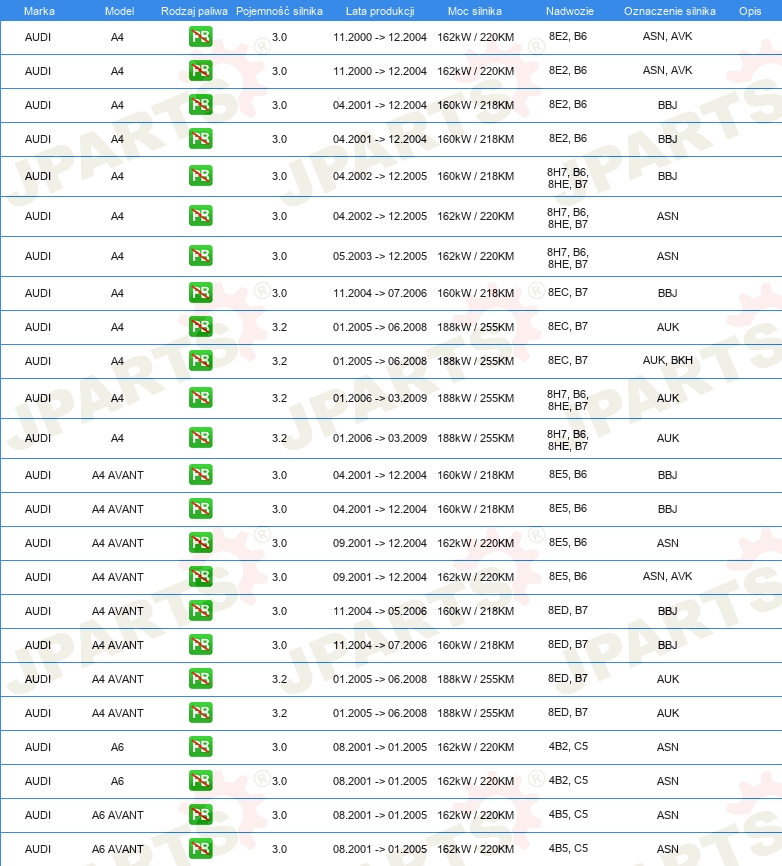Select the date range 05.2003 -> 12.2005

(x=380, y=256)
